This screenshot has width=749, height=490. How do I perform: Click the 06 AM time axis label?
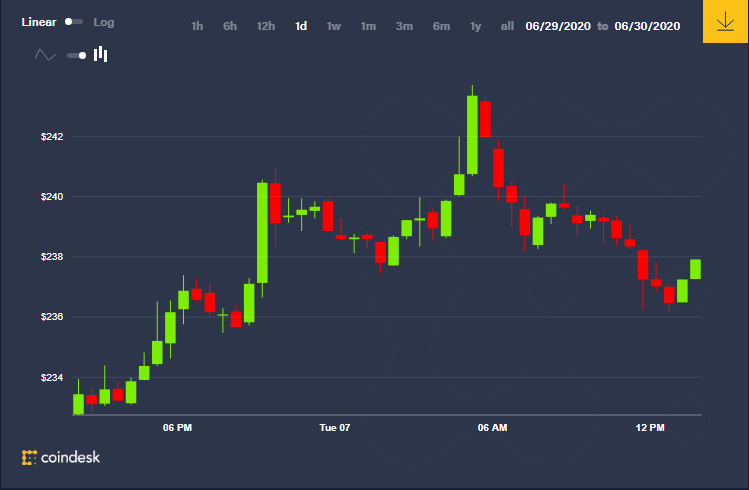[492, 428]
